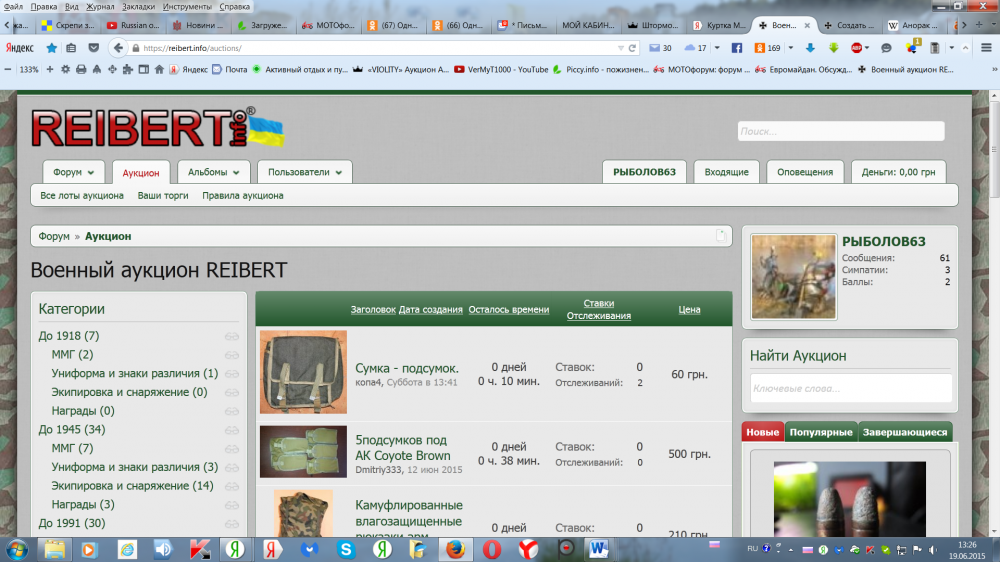The height and width of the screenshot is (562, 1000).
Task: Open Skype from the taskbar
Action: point(346,549)
